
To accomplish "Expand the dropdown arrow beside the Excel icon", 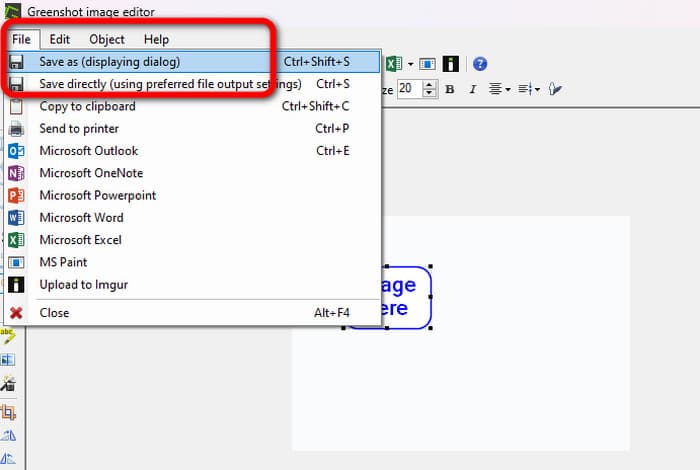I will pyautogui.click(x=410, y=64).
